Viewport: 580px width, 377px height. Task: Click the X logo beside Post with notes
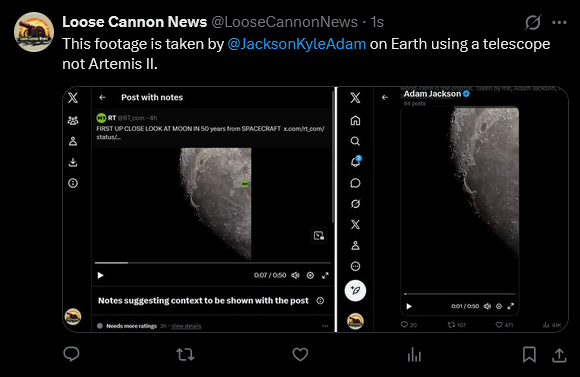(x=73, y=98)
